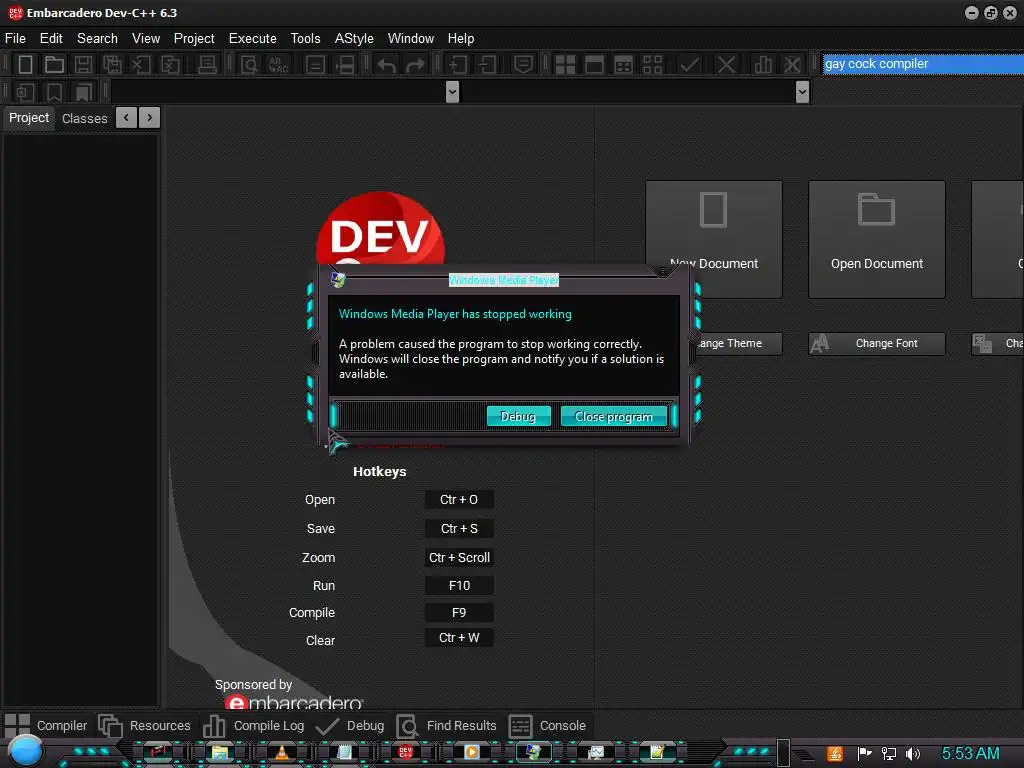Click the Ctr + O hotkey label
Viewport: 1024px width, 768px height.
pyautogui.click(x=458, y=500)
